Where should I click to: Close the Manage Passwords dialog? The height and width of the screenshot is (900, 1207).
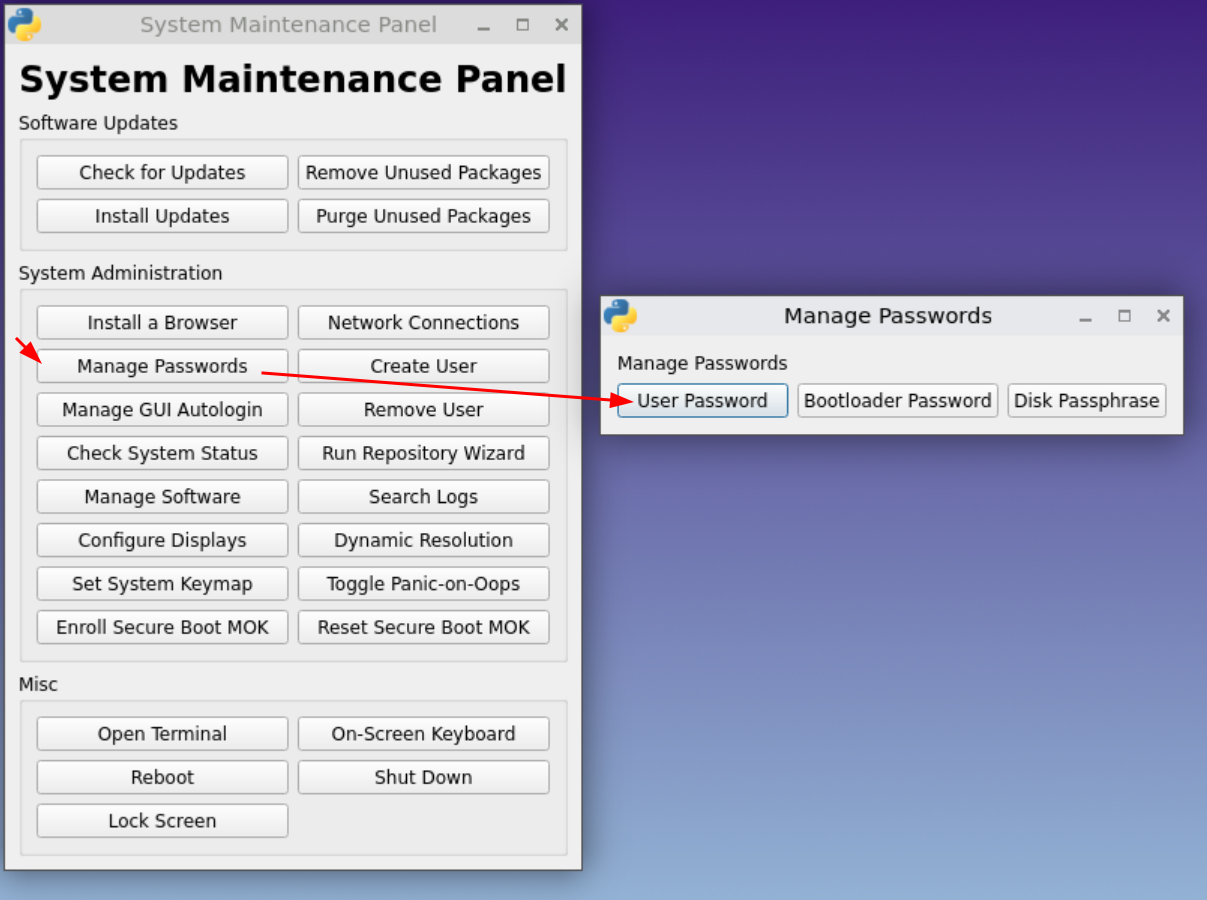1163,316
